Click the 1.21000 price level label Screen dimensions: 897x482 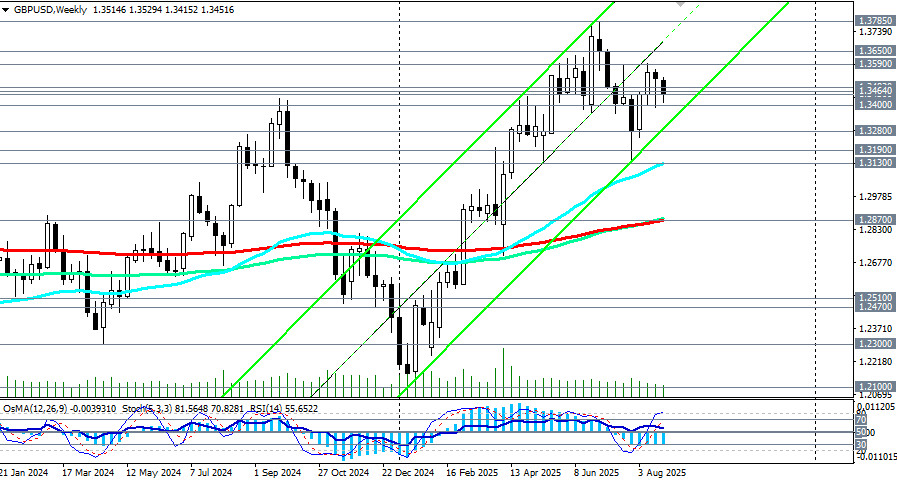tap(875, 387)
